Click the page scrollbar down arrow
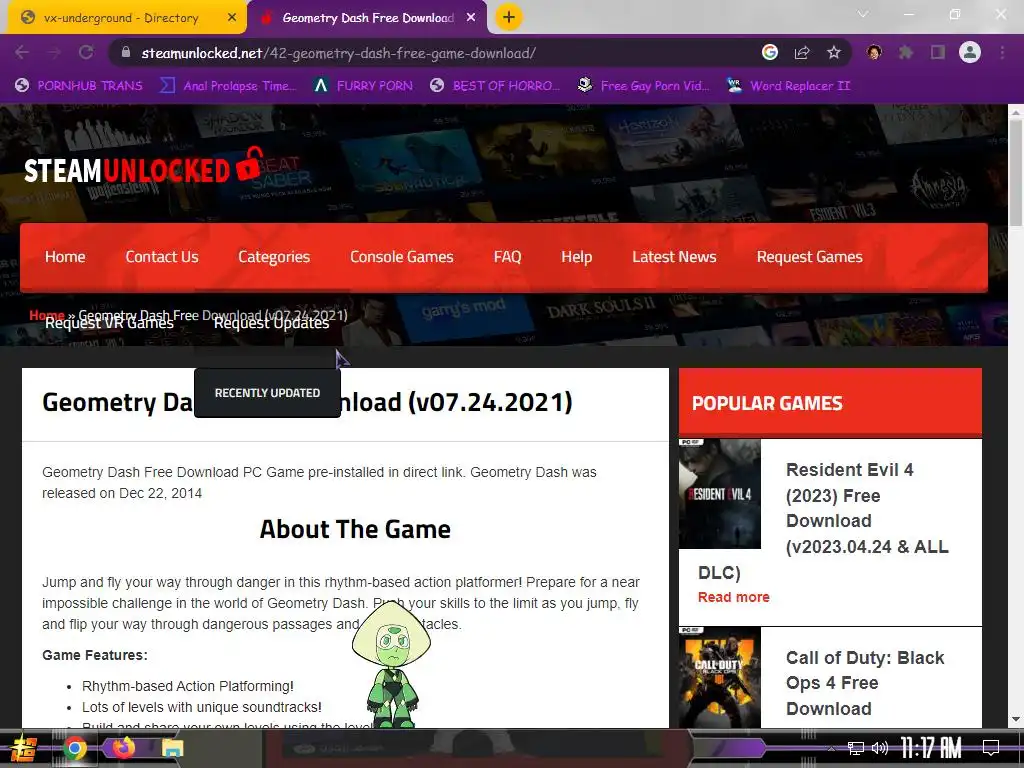The height and width of the screenshot is (768, 1024). (x=1016, y=720)
